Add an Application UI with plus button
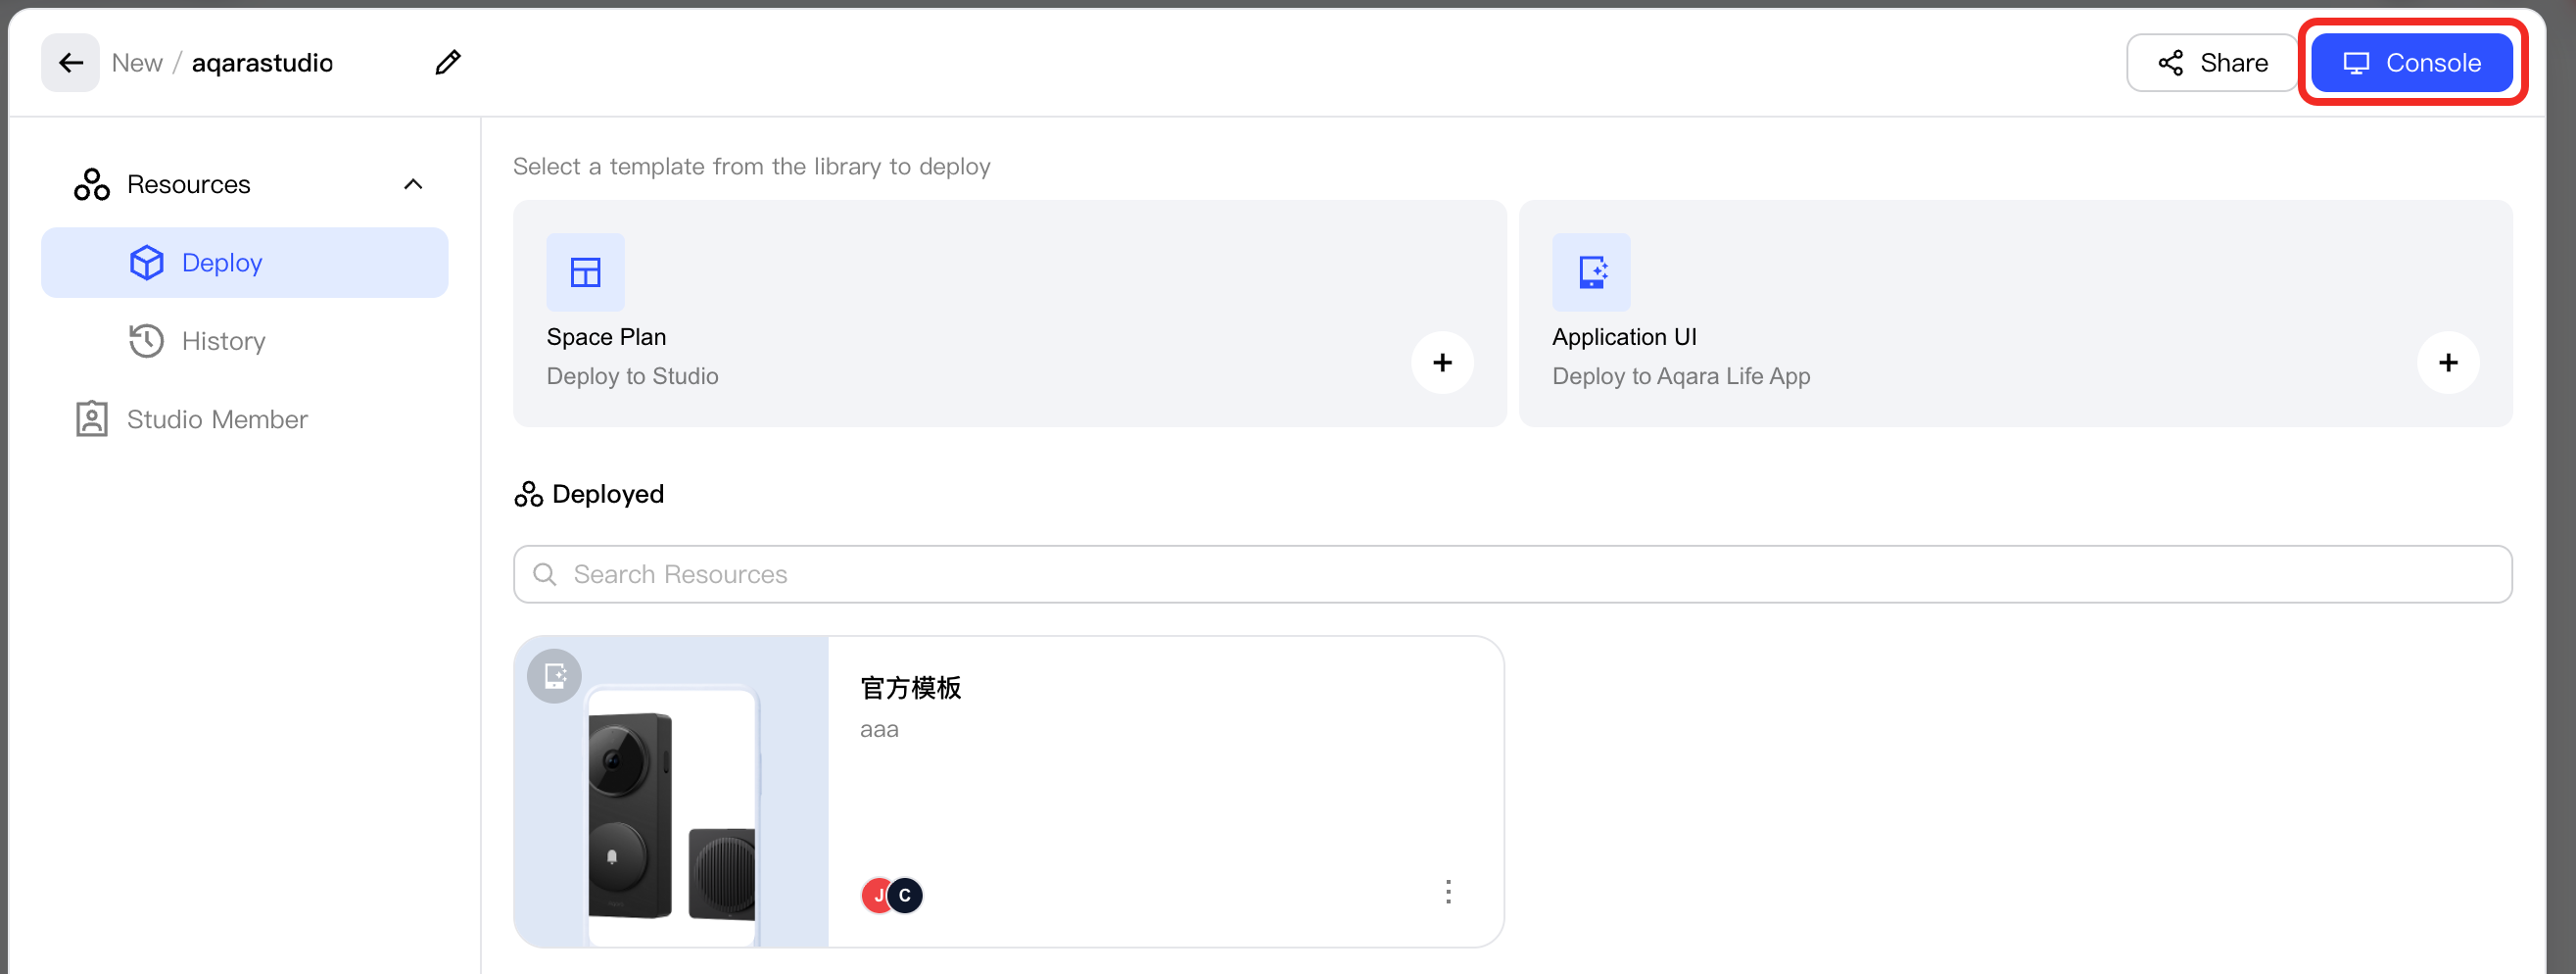The width and height of the screenshot is (2576, 974). [2448, 363]
